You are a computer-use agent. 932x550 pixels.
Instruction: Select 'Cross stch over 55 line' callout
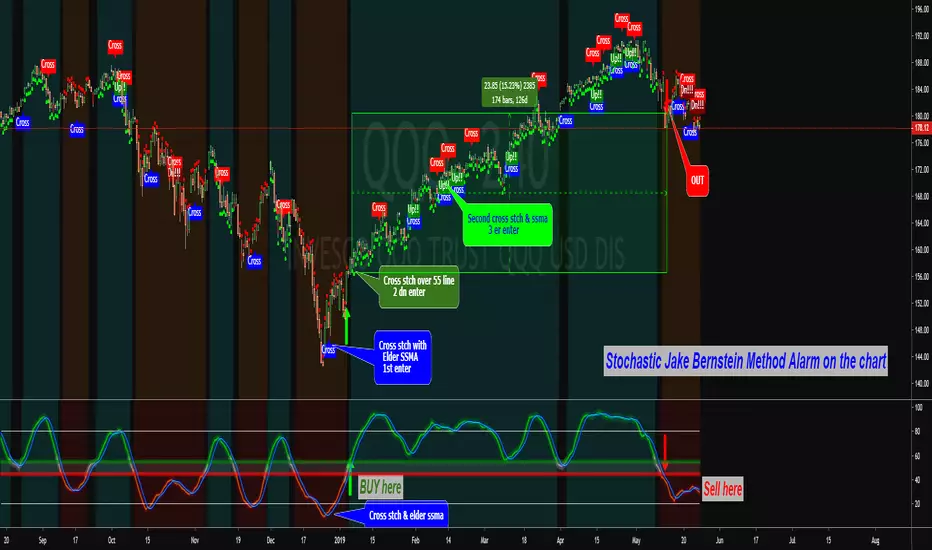click(419, 287)
